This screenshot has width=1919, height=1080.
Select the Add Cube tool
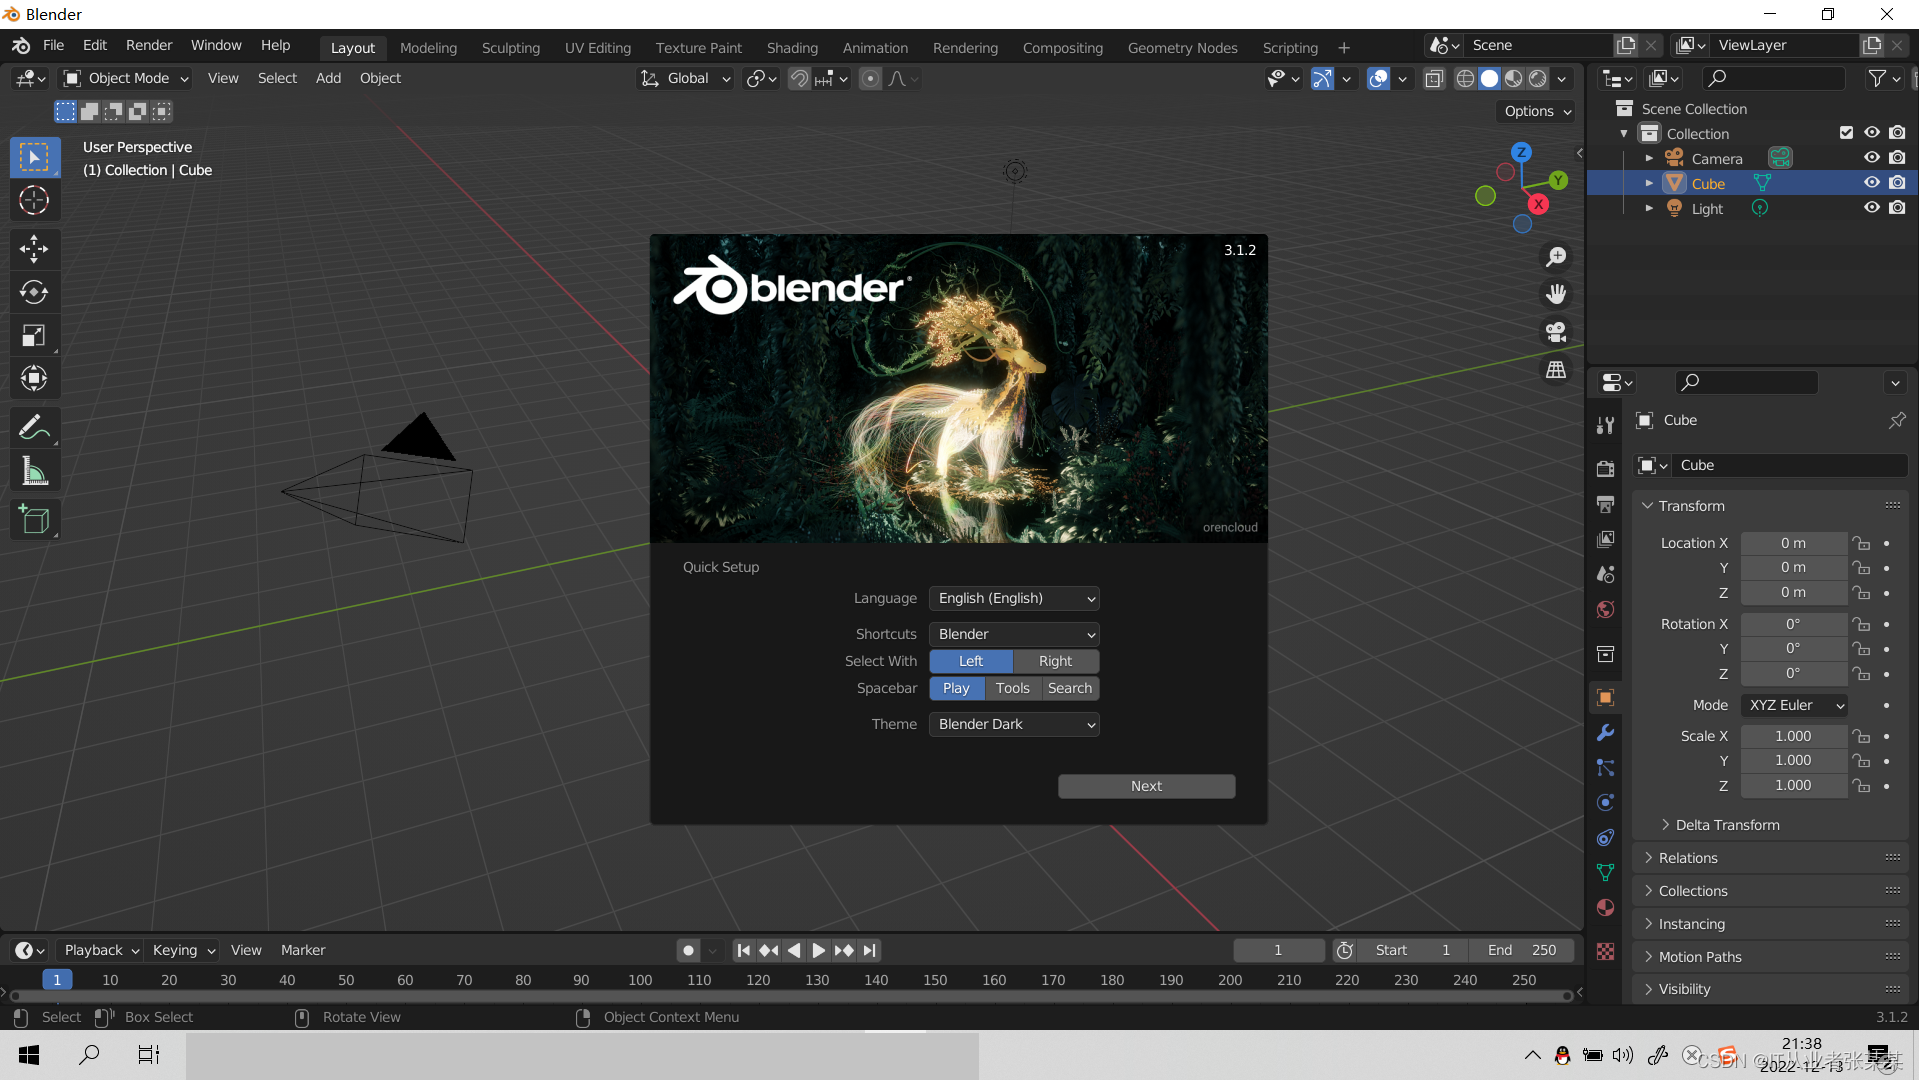[x=34, y=519]
